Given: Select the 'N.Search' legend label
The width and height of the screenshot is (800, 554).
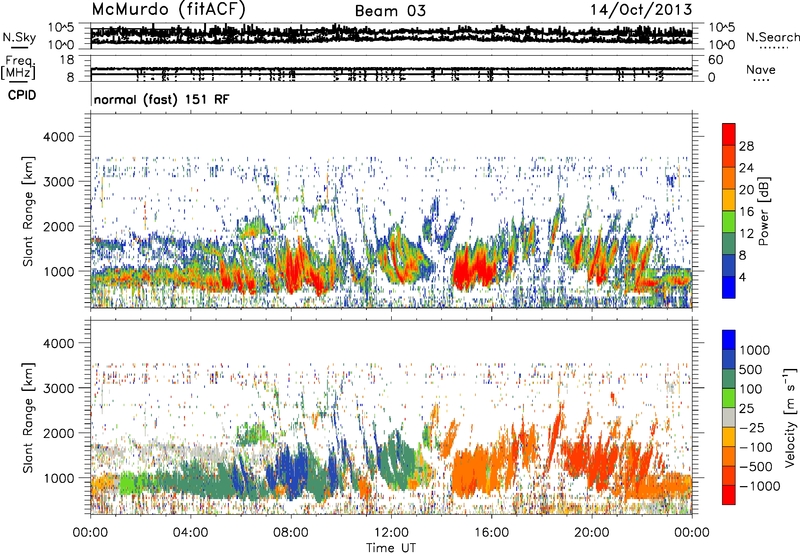Looking at the screenshot, I should point(773,37).
